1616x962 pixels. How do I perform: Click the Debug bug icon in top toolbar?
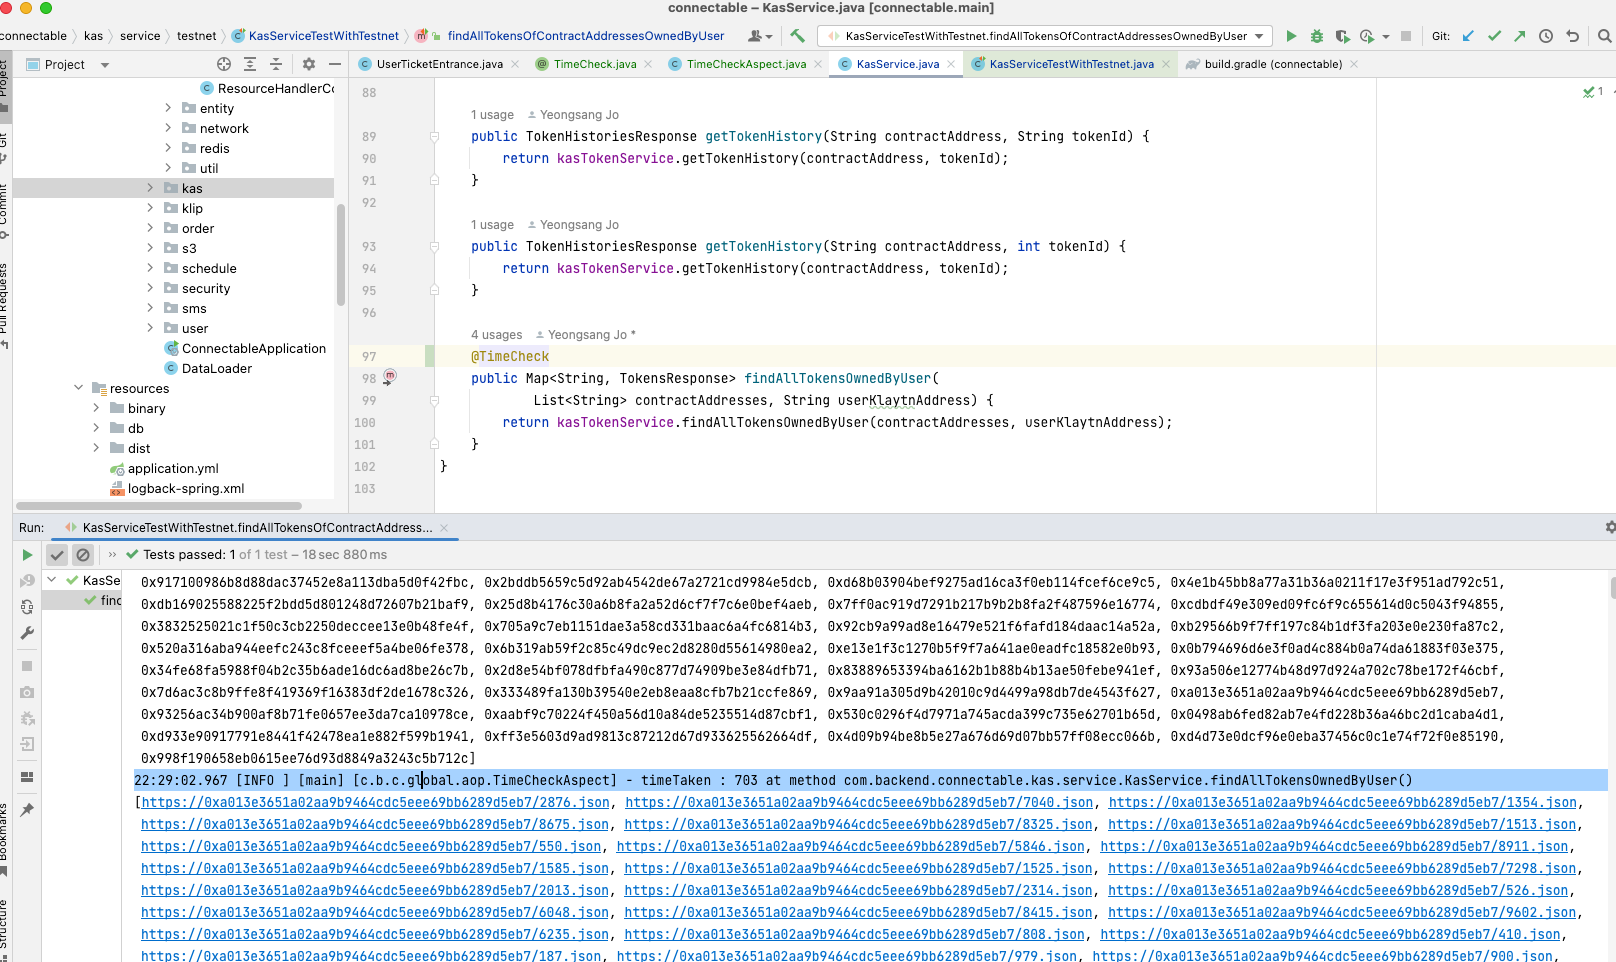tap(1316, 36)
